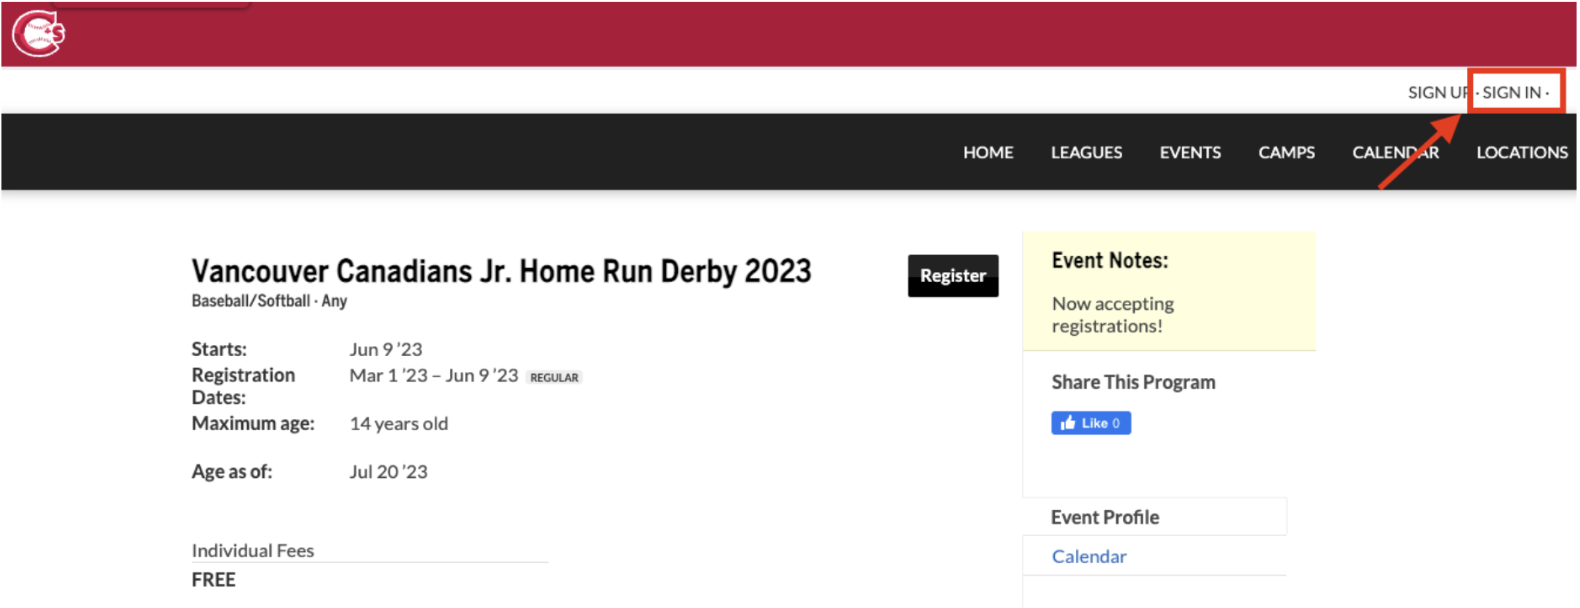The height and width of the screenshot is (608, 1580).
Task: Click the registration dates 'Mar 1 '23 – Jun 9 '23'
Action: [x=434, y=375]
